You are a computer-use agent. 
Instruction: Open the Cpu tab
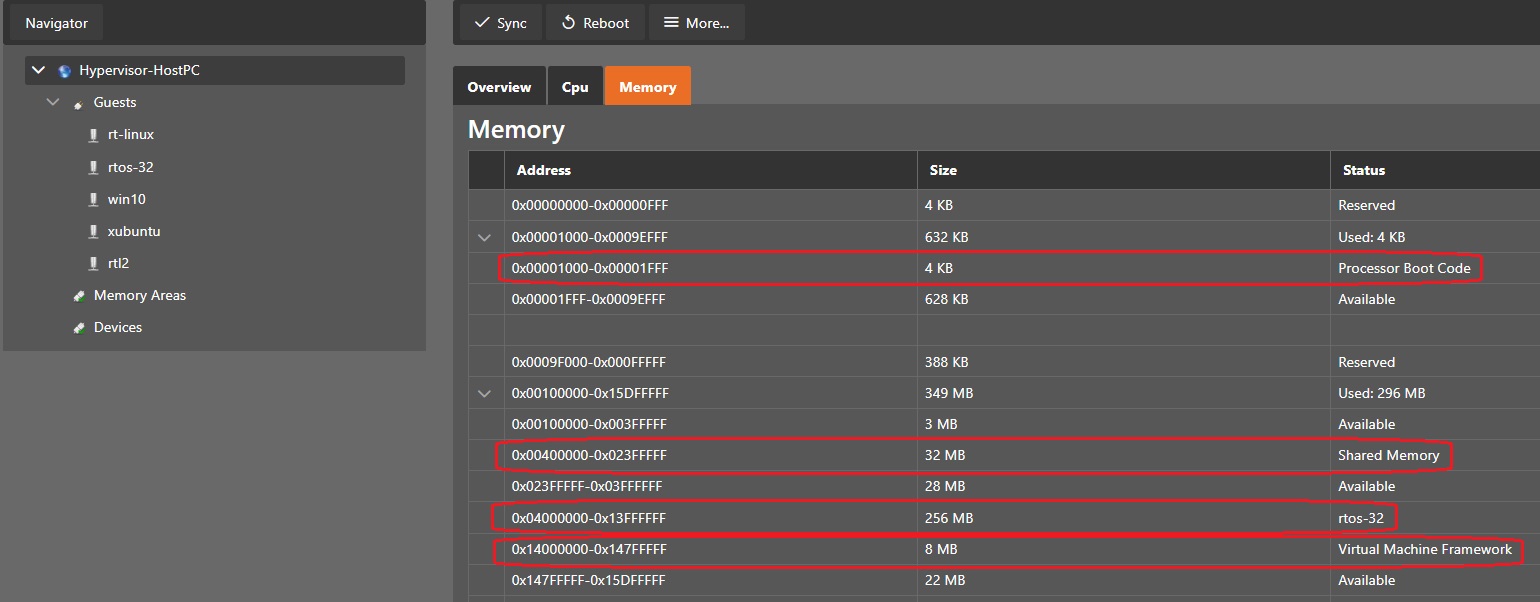(575, 87)
